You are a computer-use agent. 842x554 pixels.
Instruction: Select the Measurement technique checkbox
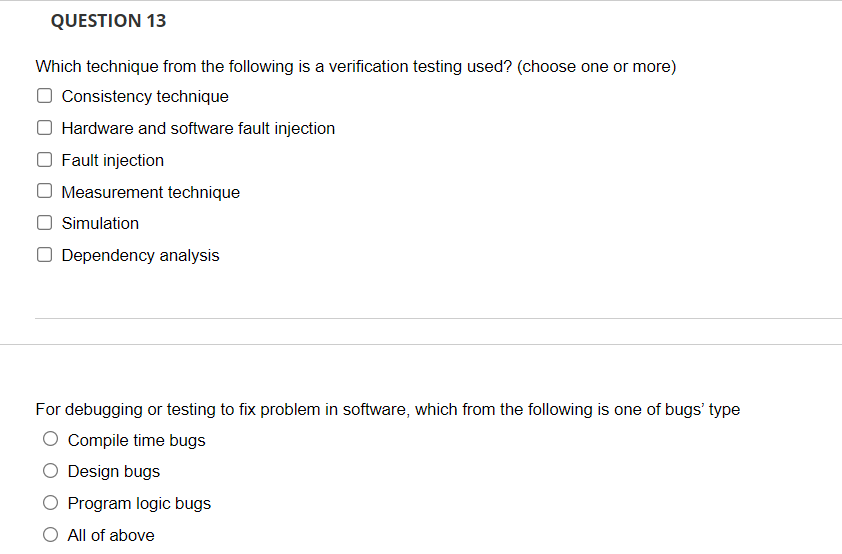click(45, 191)
